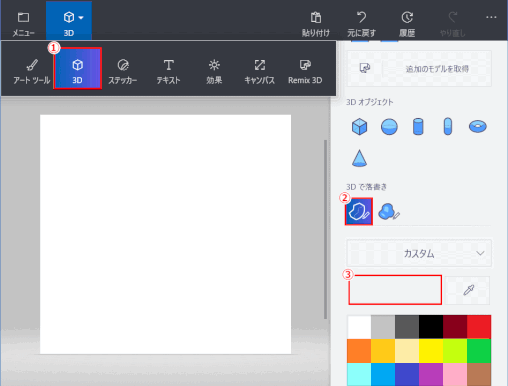Screen dimensions: 508x386
Task: Select the capsule 3D object
Action: [448, 127]
